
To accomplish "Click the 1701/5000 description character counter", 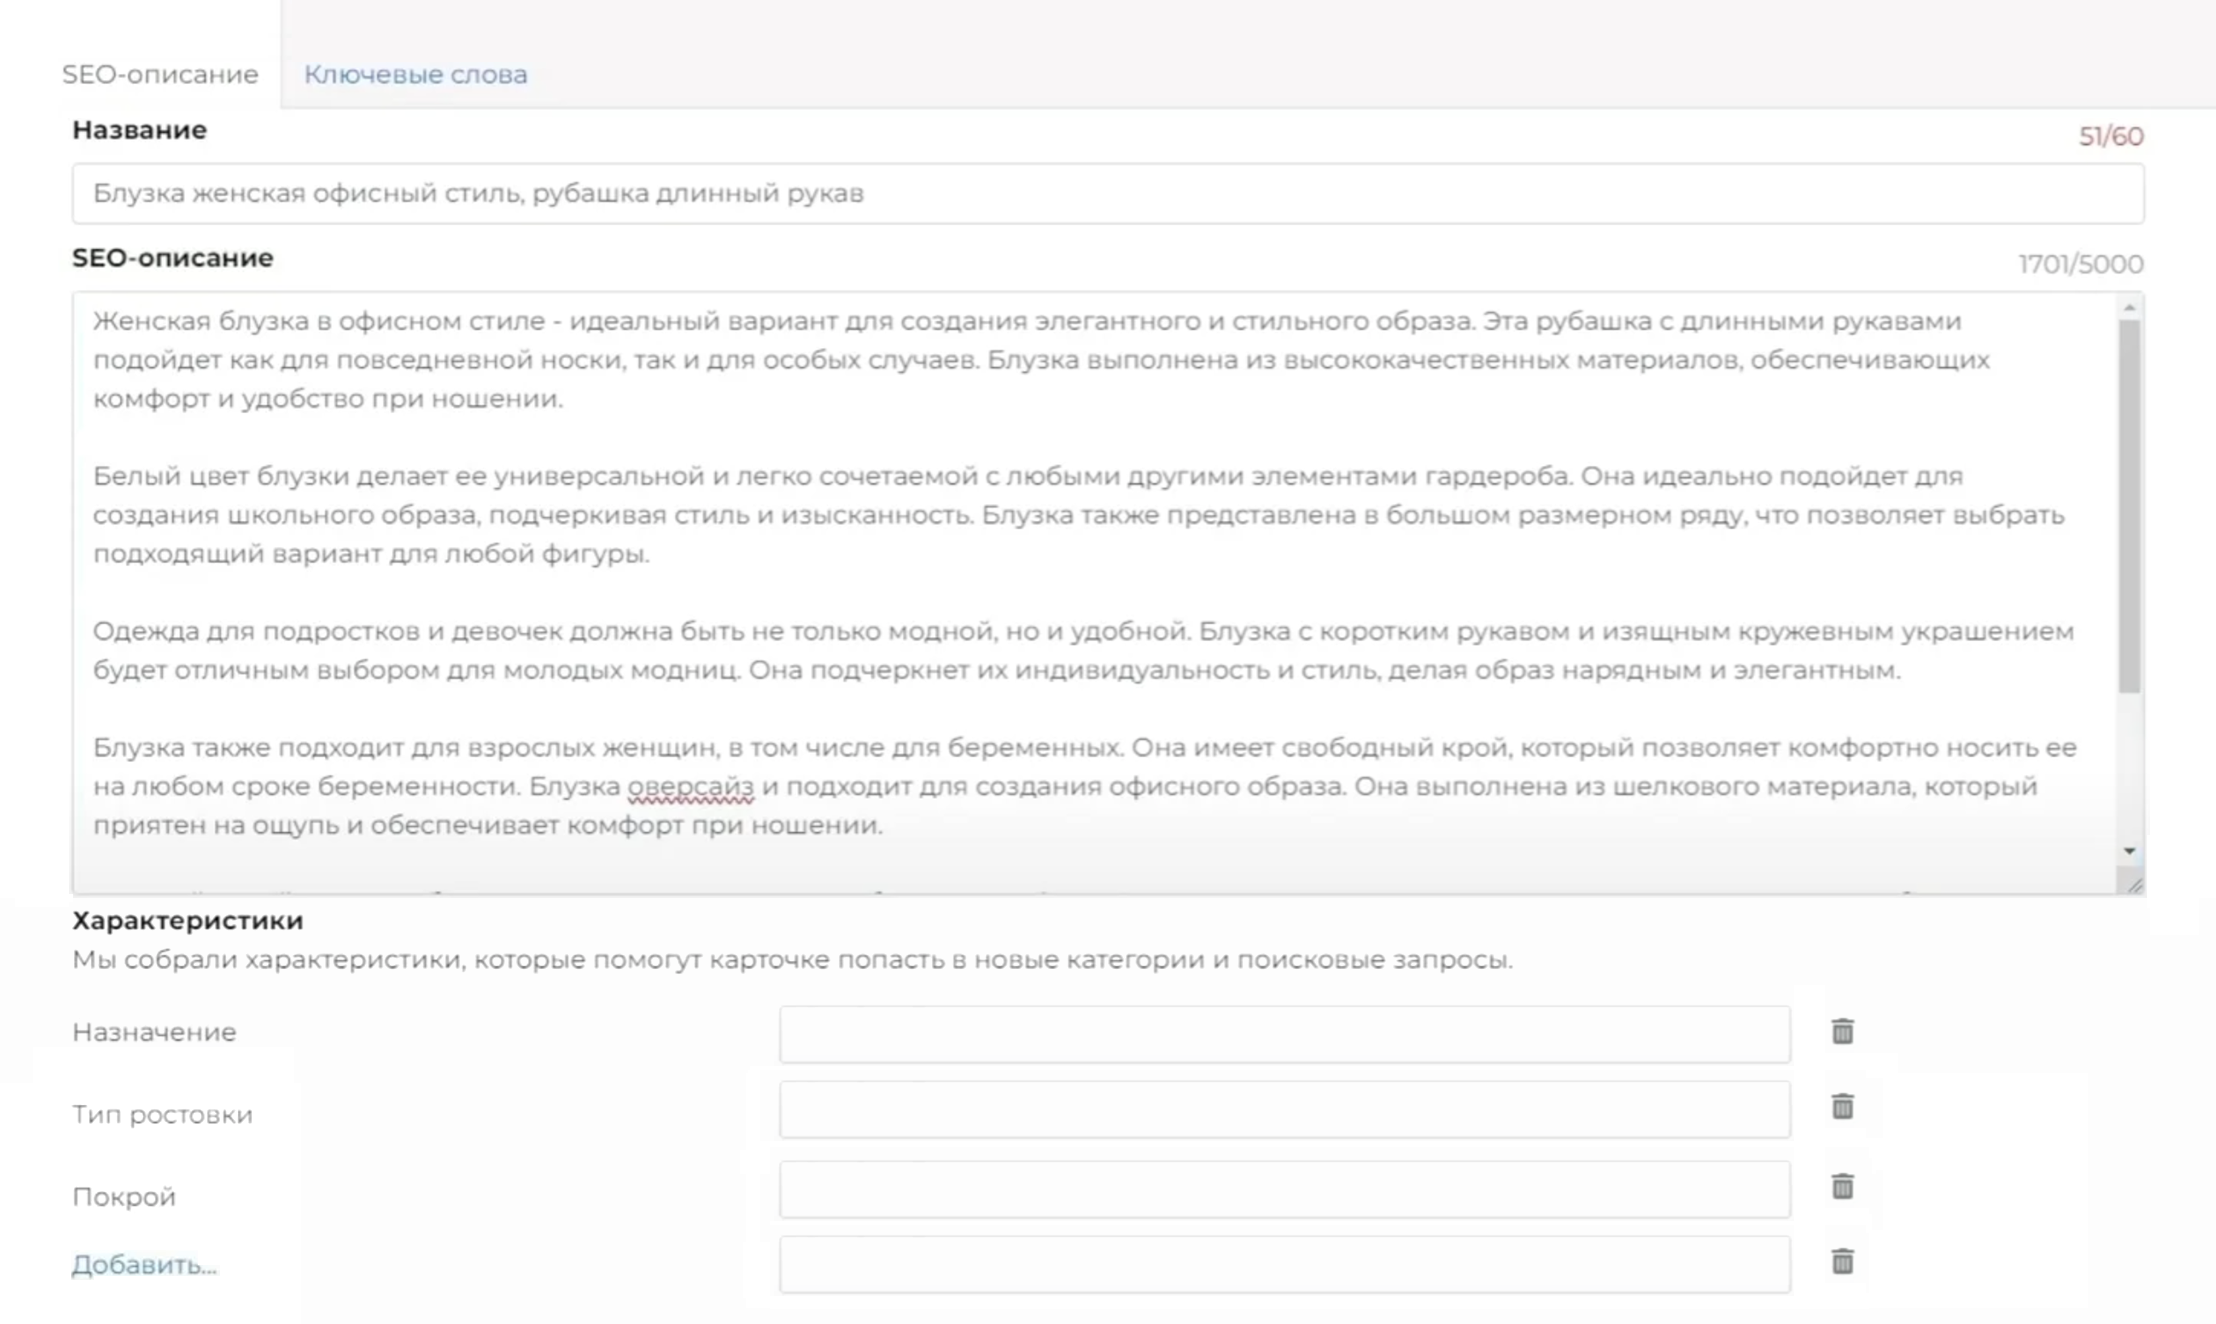I will pos(2080,264).
